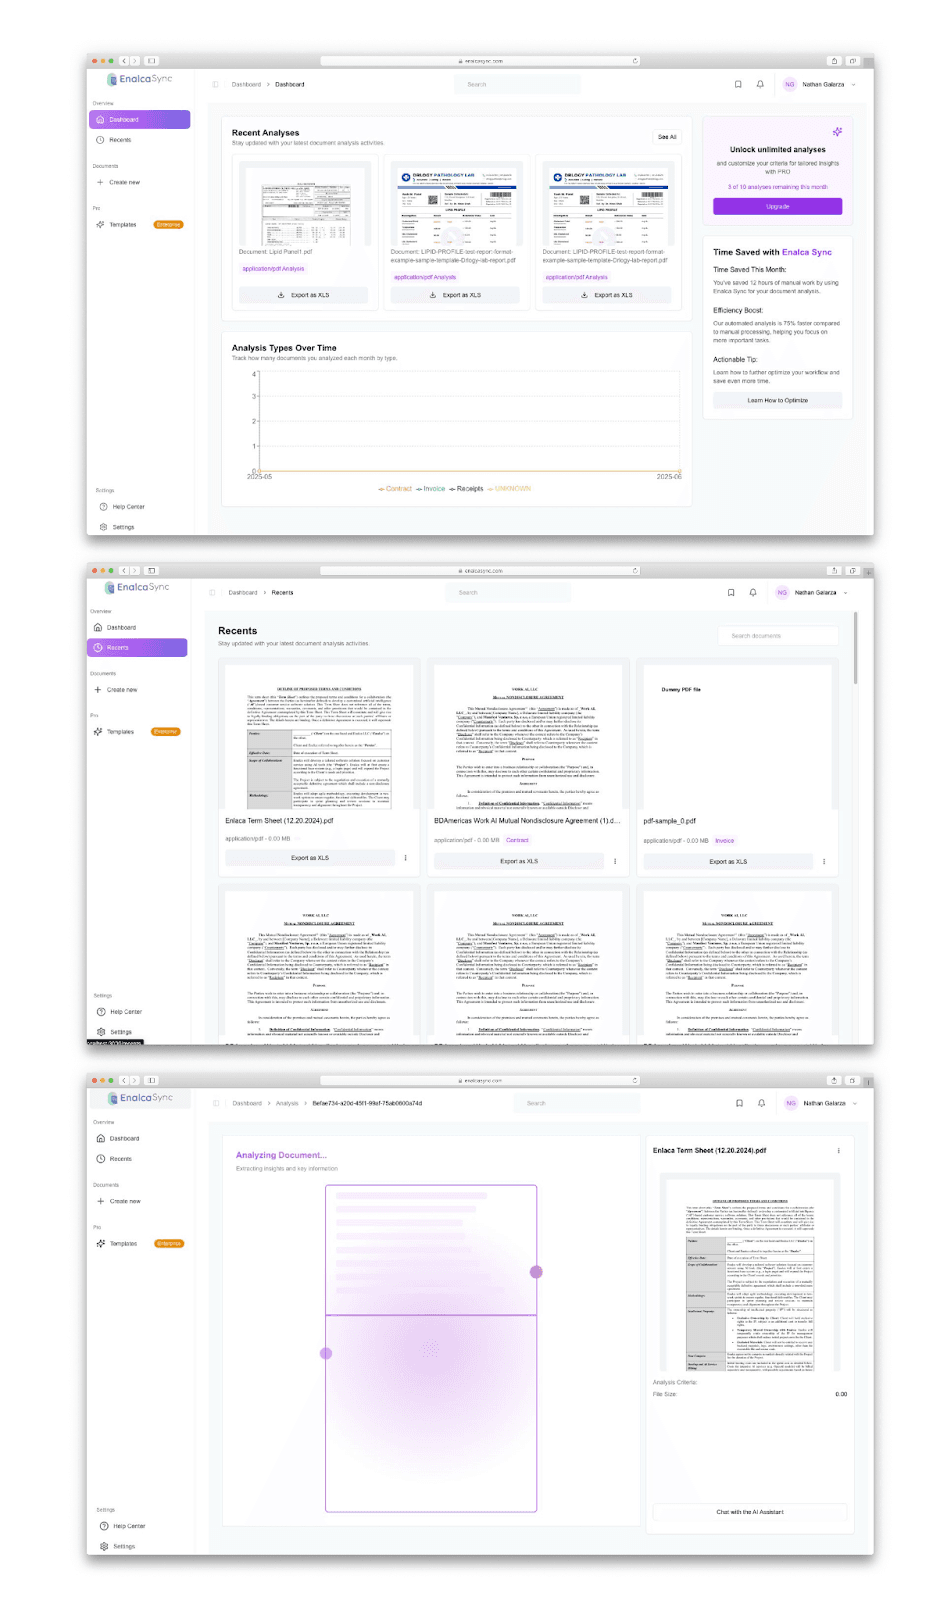Toggle the Invoice series in chart legend
Viewport: 933px width, 1600px height.
tap(431, 489)
